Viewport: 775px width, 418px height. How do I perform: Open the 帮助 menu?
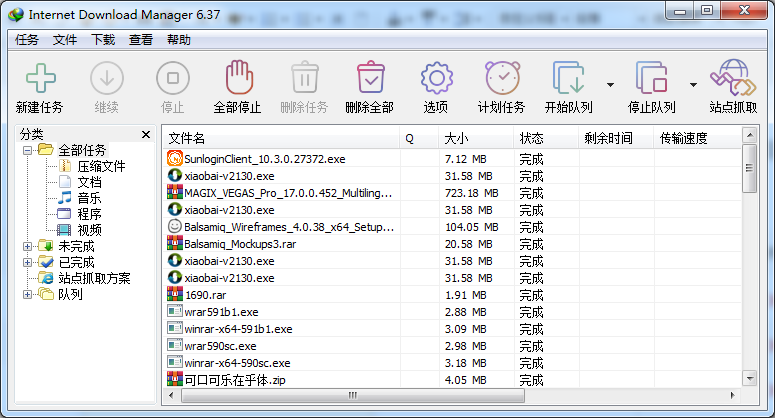(179, 40)
